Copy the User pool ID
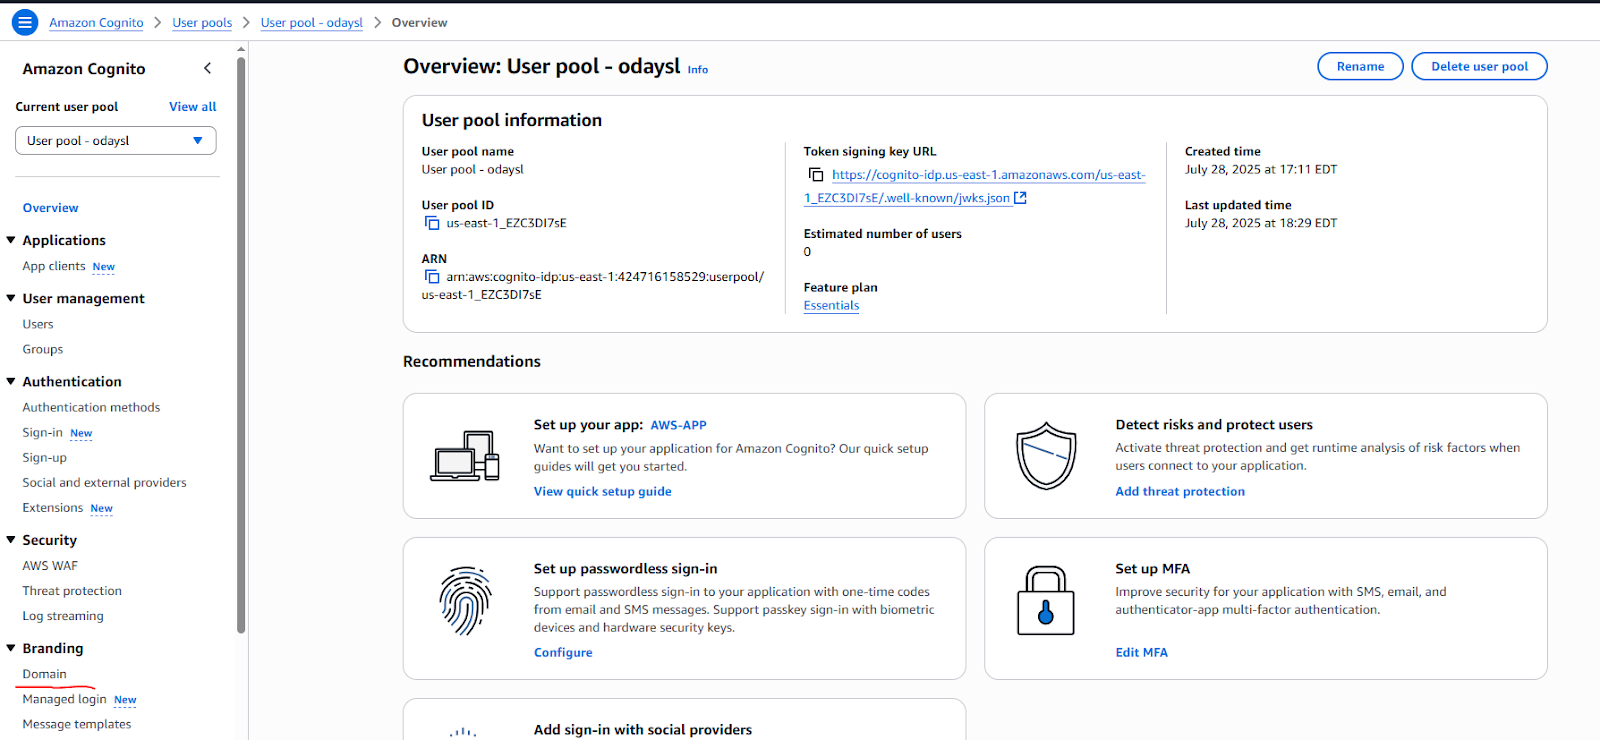1600x740 pixels. coord(432,223)
